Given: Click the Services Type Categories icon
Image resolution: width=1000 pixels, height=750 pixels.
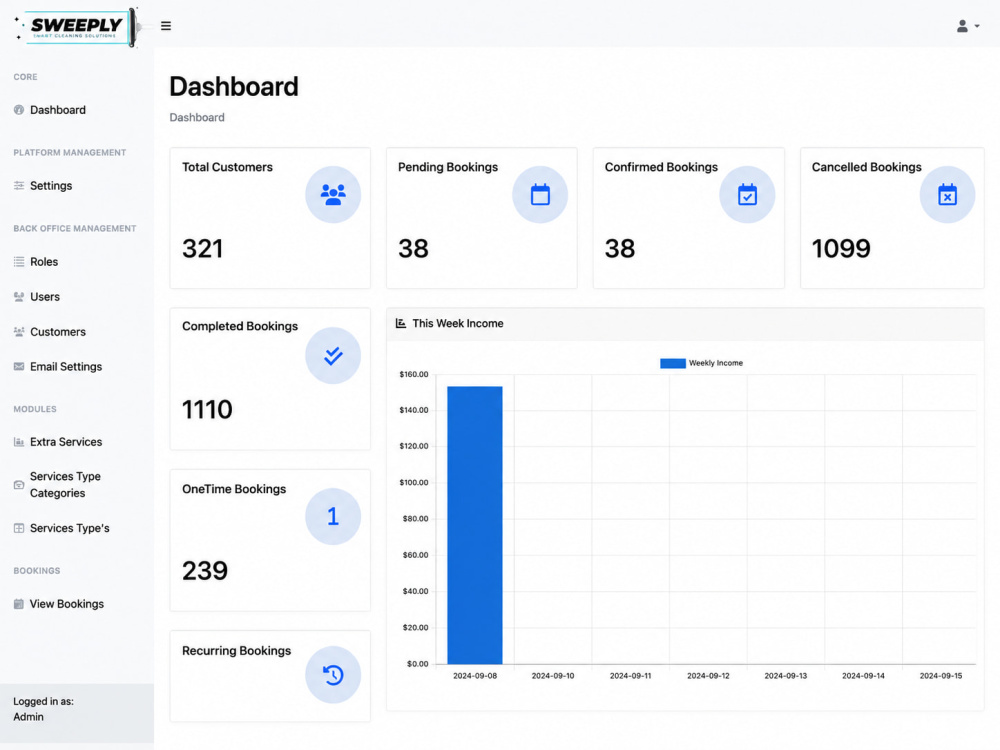Looking at the screenshot, I should 18,485.
